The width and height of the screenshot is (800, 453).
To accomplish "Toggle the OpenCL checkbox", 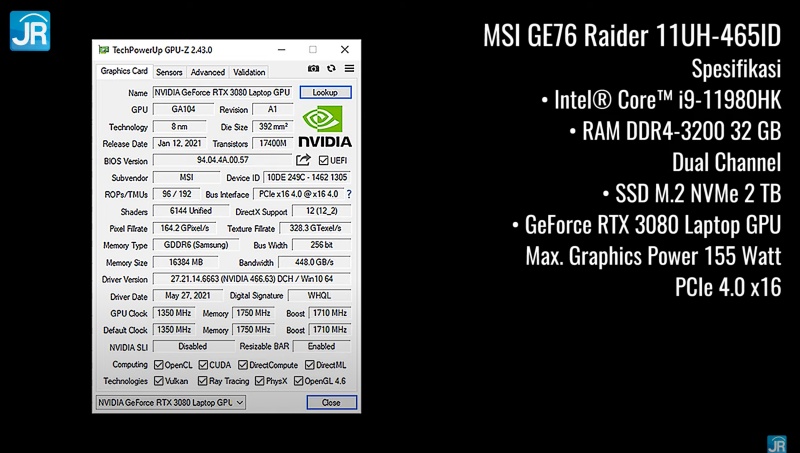I will point(159,365).
